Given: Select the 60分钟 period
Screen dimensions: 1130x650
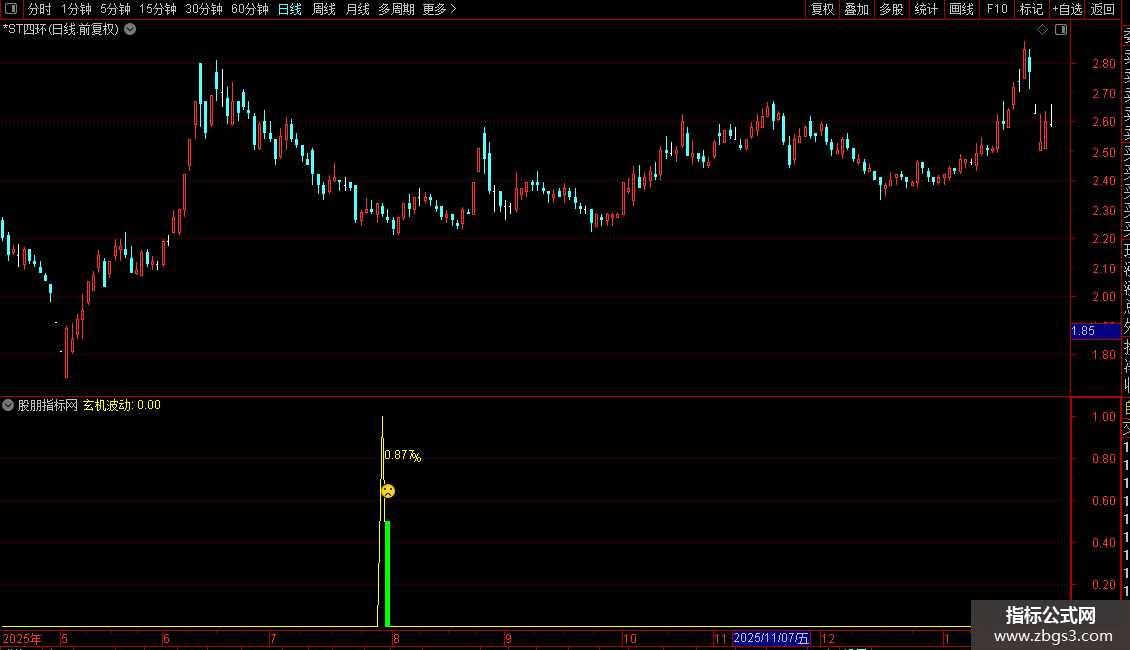Looking at the screenshot, I should point(250,9).
